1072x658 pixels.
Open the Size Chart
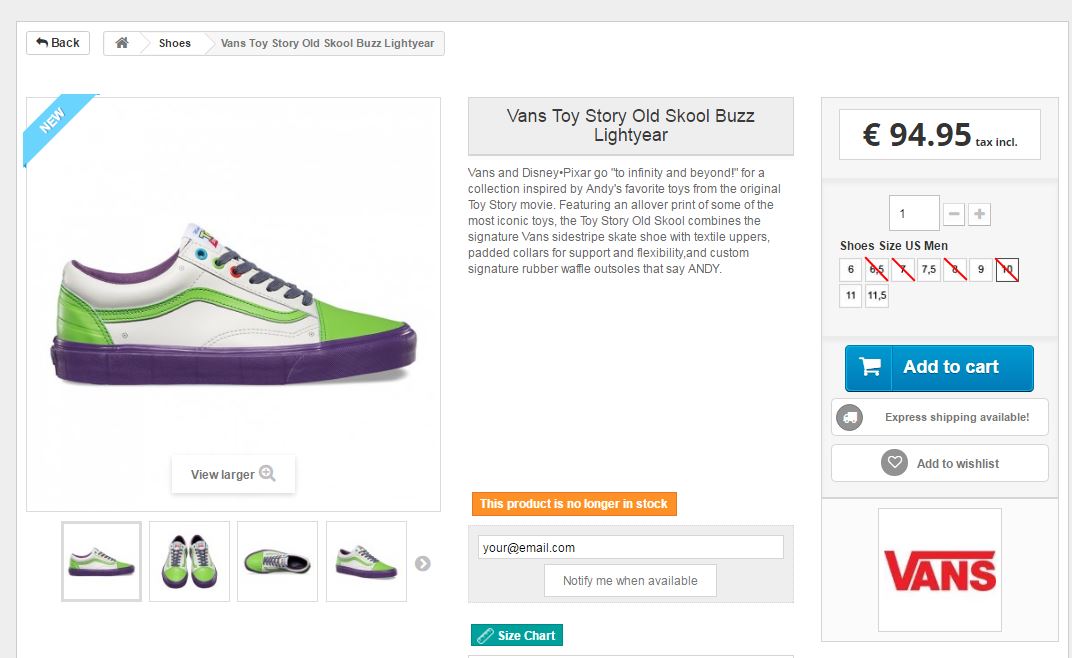point(517,635)
